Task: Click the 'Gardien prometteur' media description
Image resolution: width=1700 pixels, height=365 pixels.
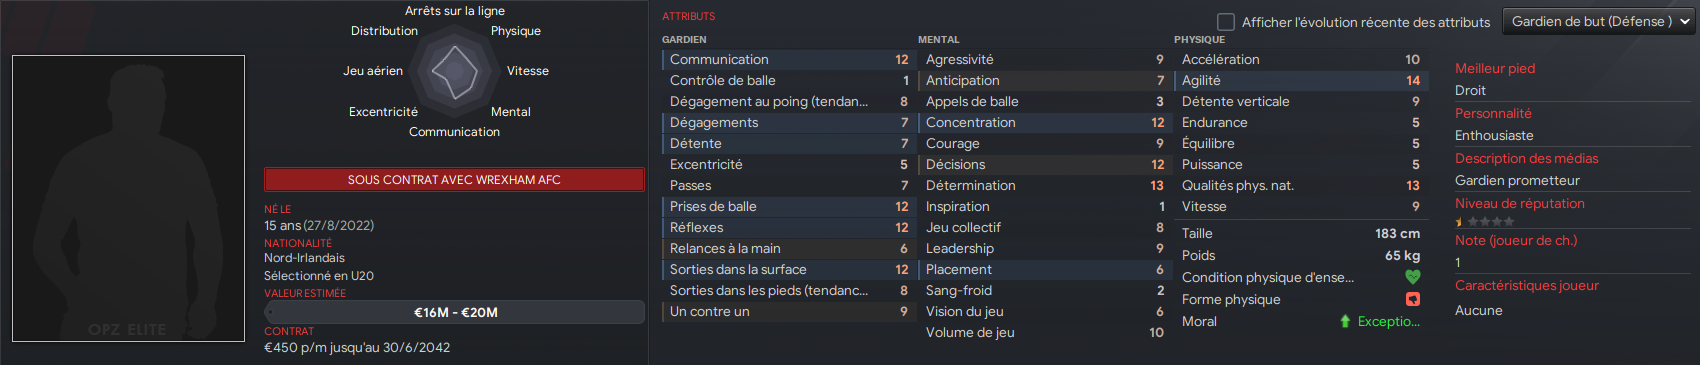Action: [x=1517, y=181]
